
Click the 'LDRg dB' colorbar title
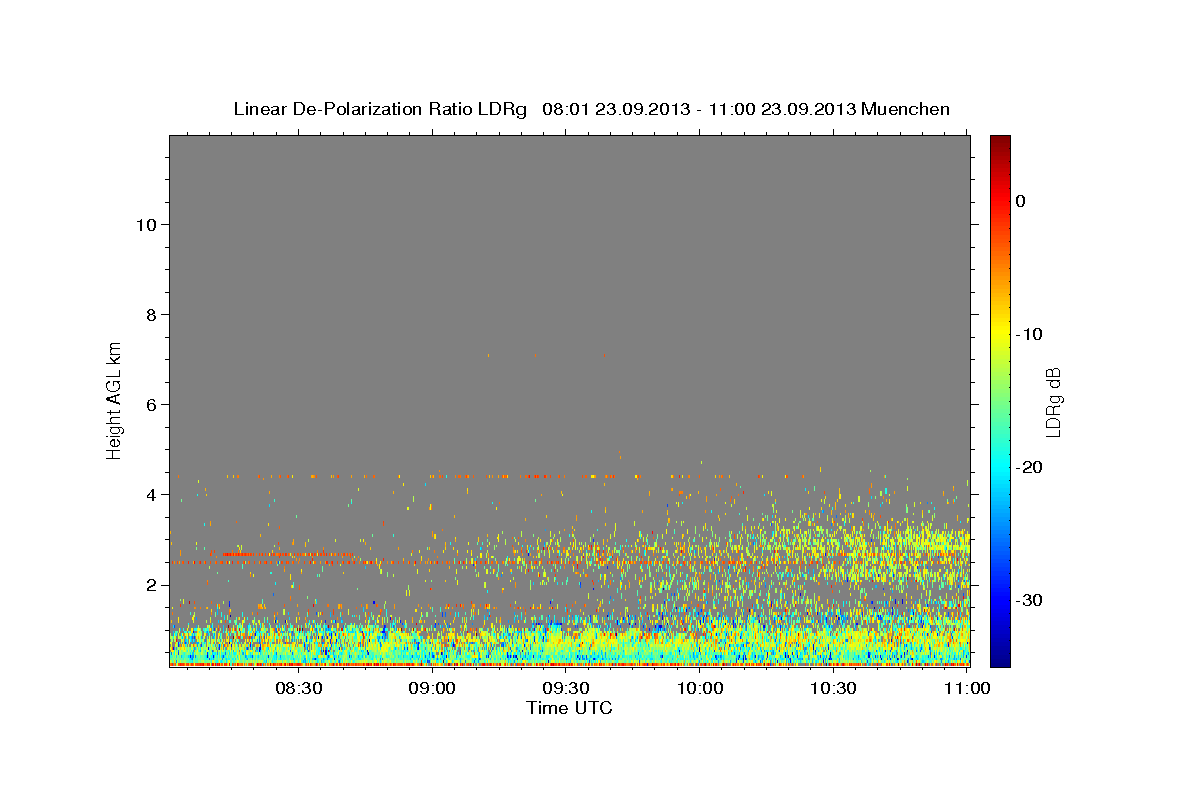pos(1053,401)
